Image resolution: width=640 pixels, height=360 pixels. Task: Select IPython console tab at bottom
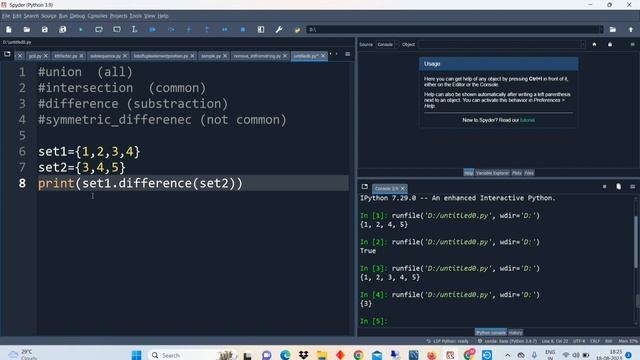click(491, 333)
